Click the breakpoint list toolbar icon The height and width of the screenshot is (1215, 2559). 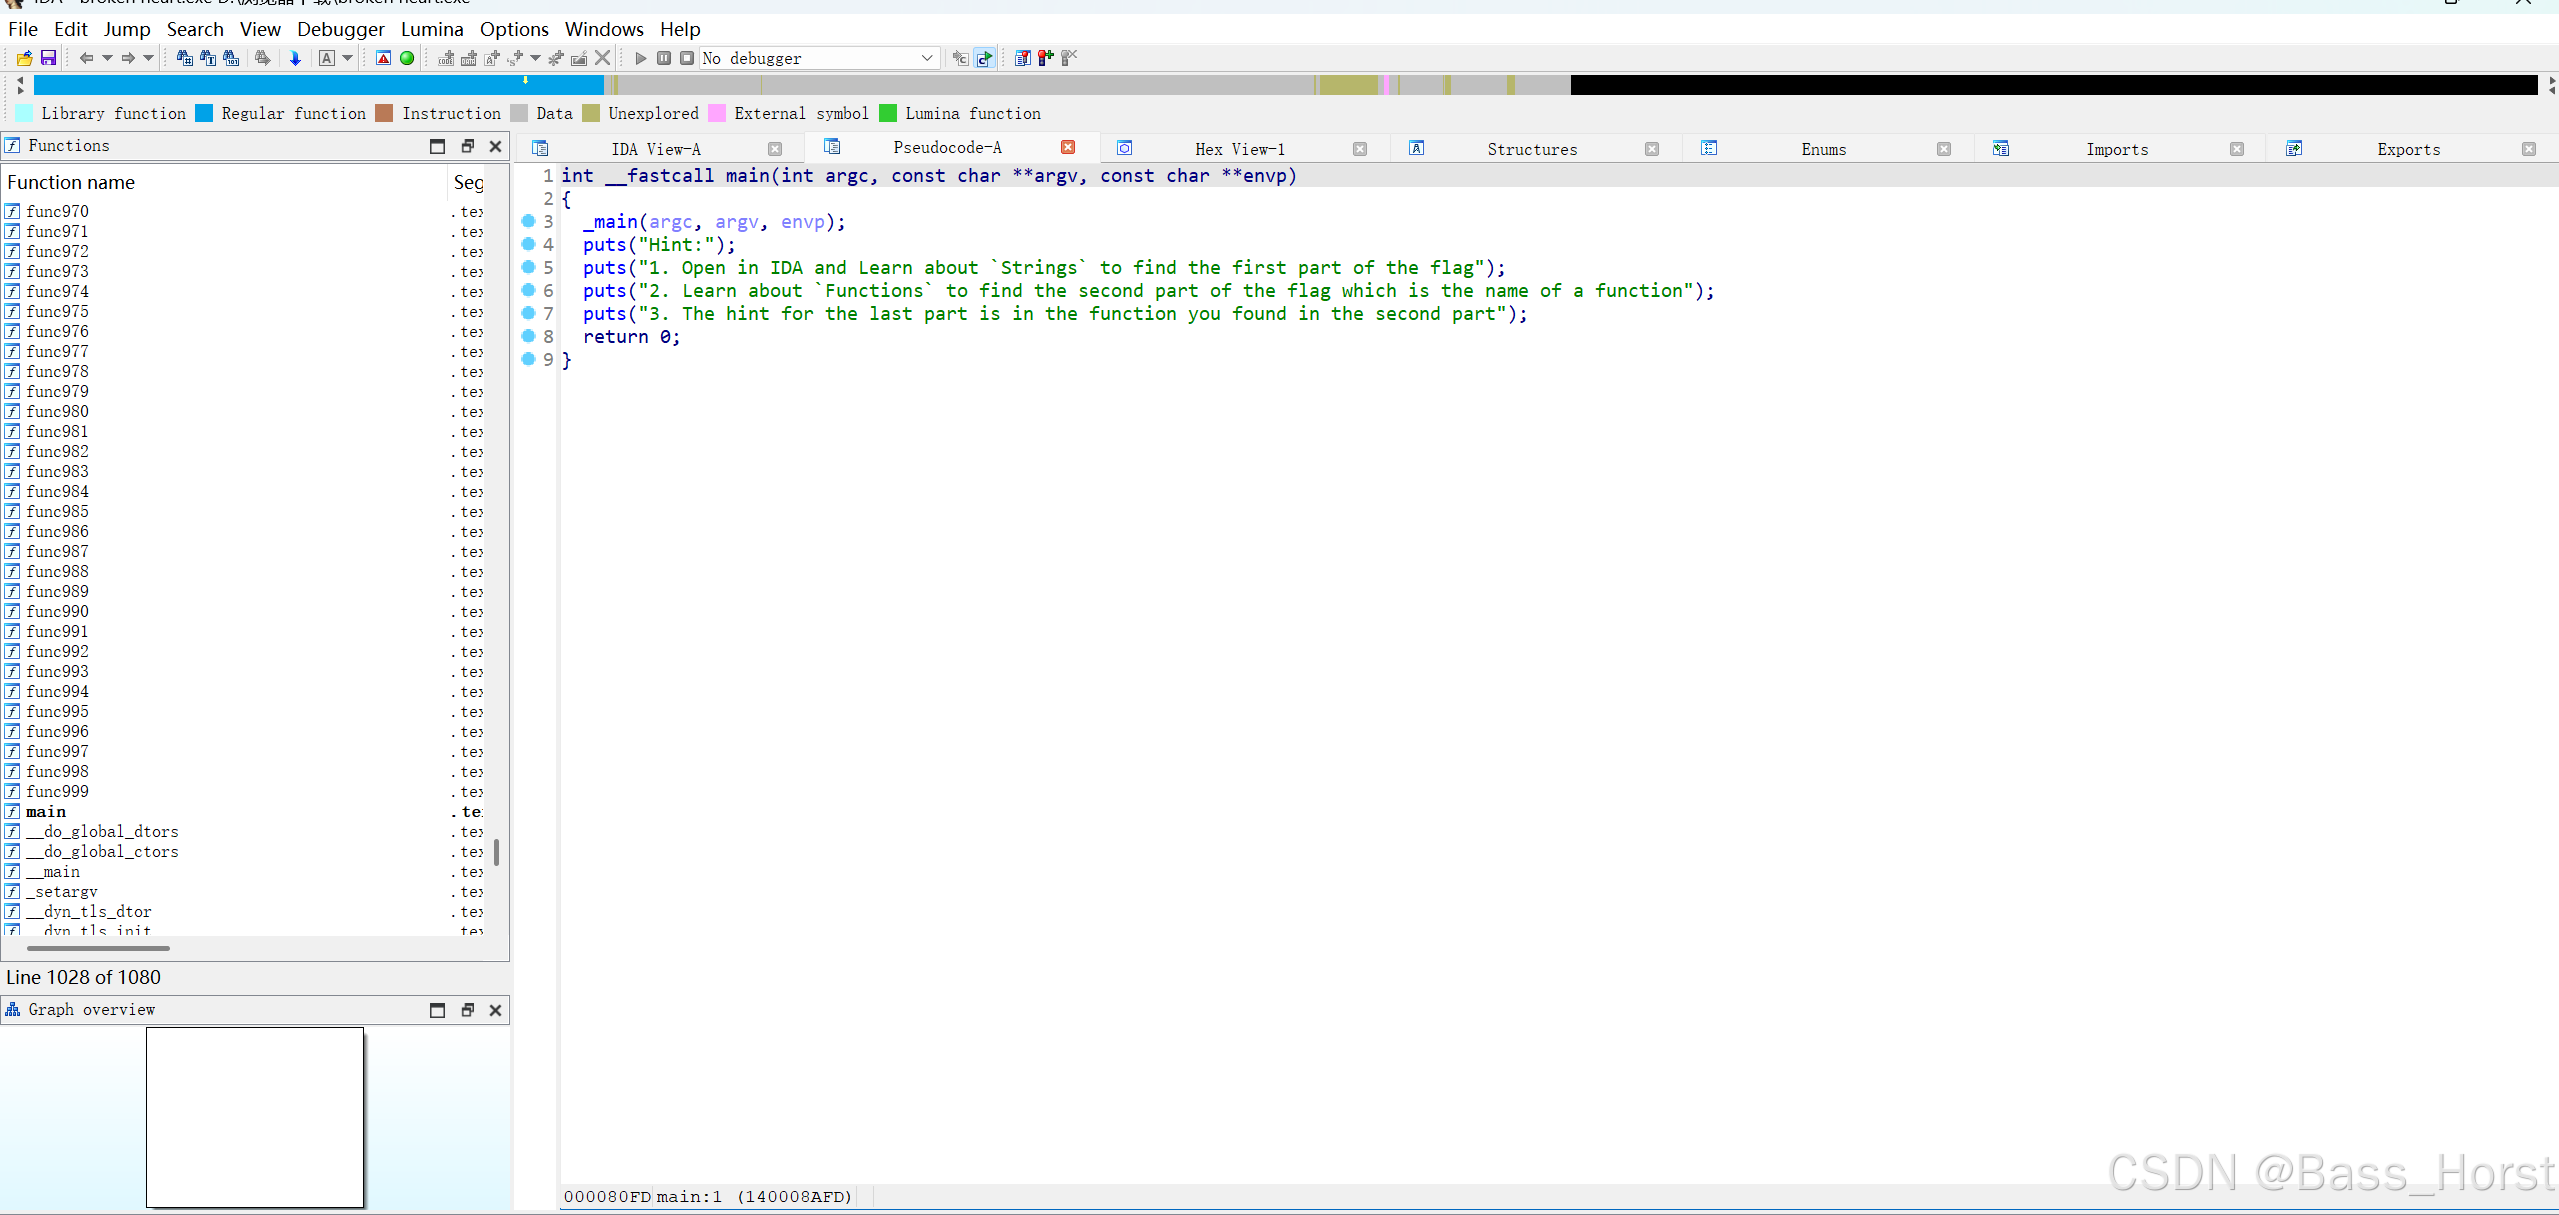pyautogui.click(x=1022, y=58)
